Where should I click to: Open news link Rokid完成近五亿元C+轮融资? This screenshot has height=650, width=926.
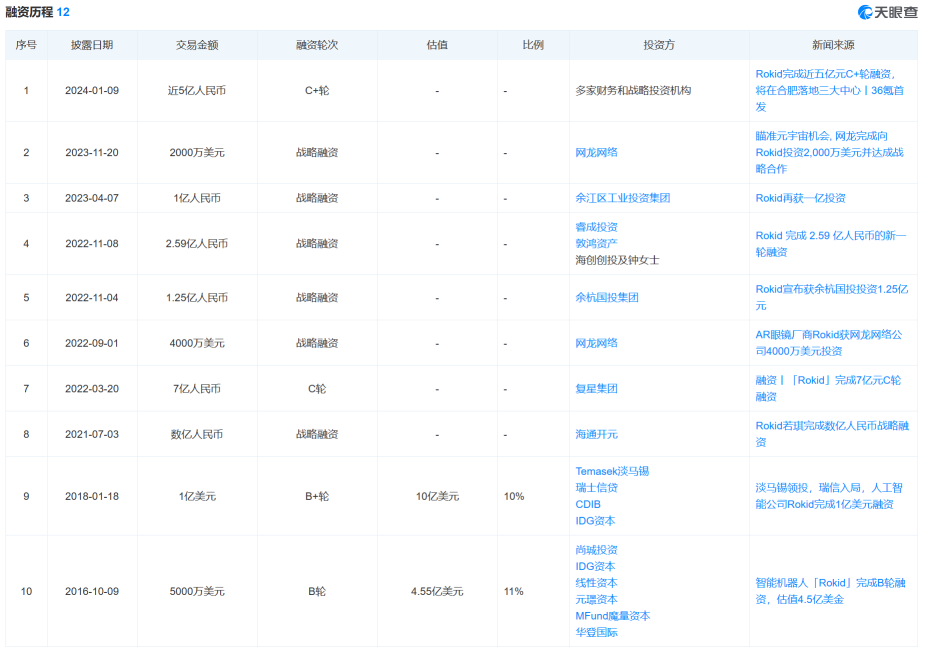point(829,90)
